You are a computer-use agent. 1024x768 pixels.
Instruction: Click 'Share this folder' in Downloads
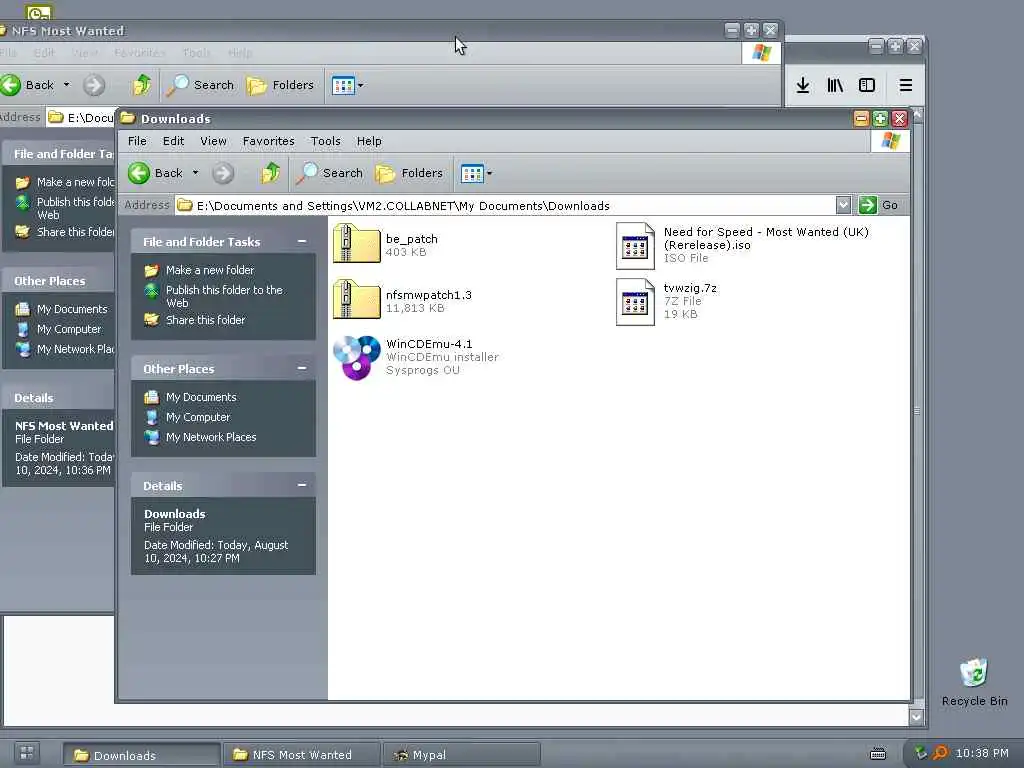[205, 320]
